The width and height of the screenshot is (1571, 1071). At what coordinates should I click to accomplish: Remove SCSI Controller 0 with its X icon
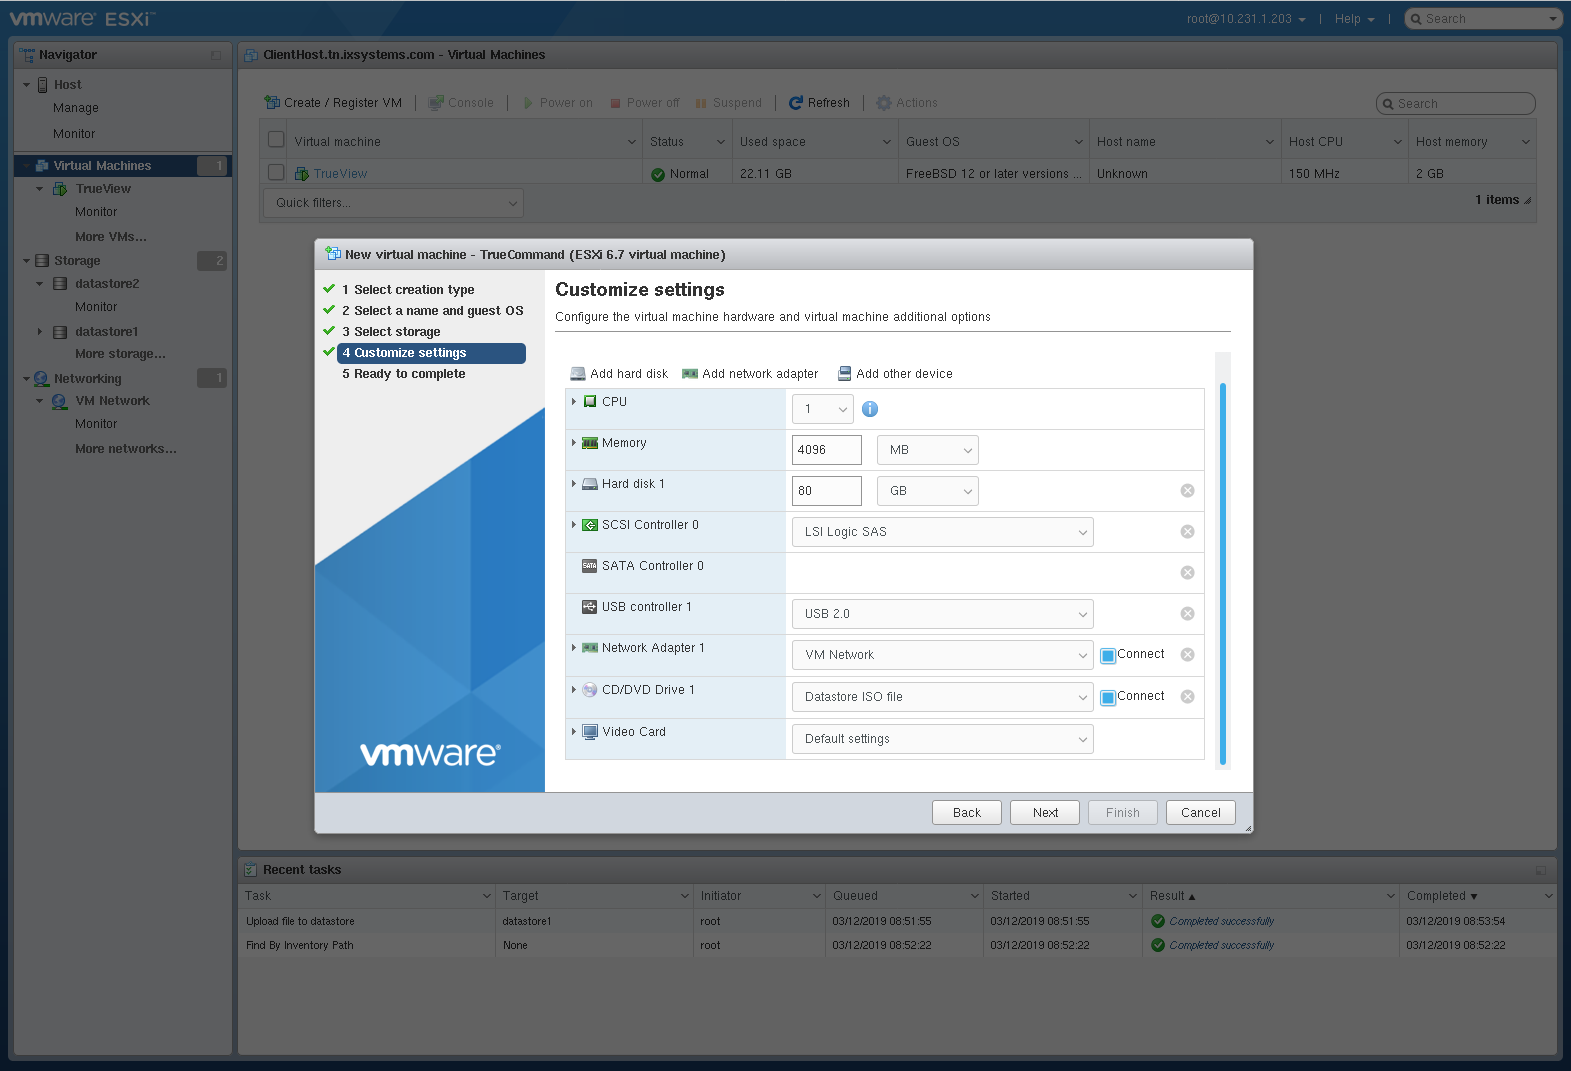pos(1187,532)
